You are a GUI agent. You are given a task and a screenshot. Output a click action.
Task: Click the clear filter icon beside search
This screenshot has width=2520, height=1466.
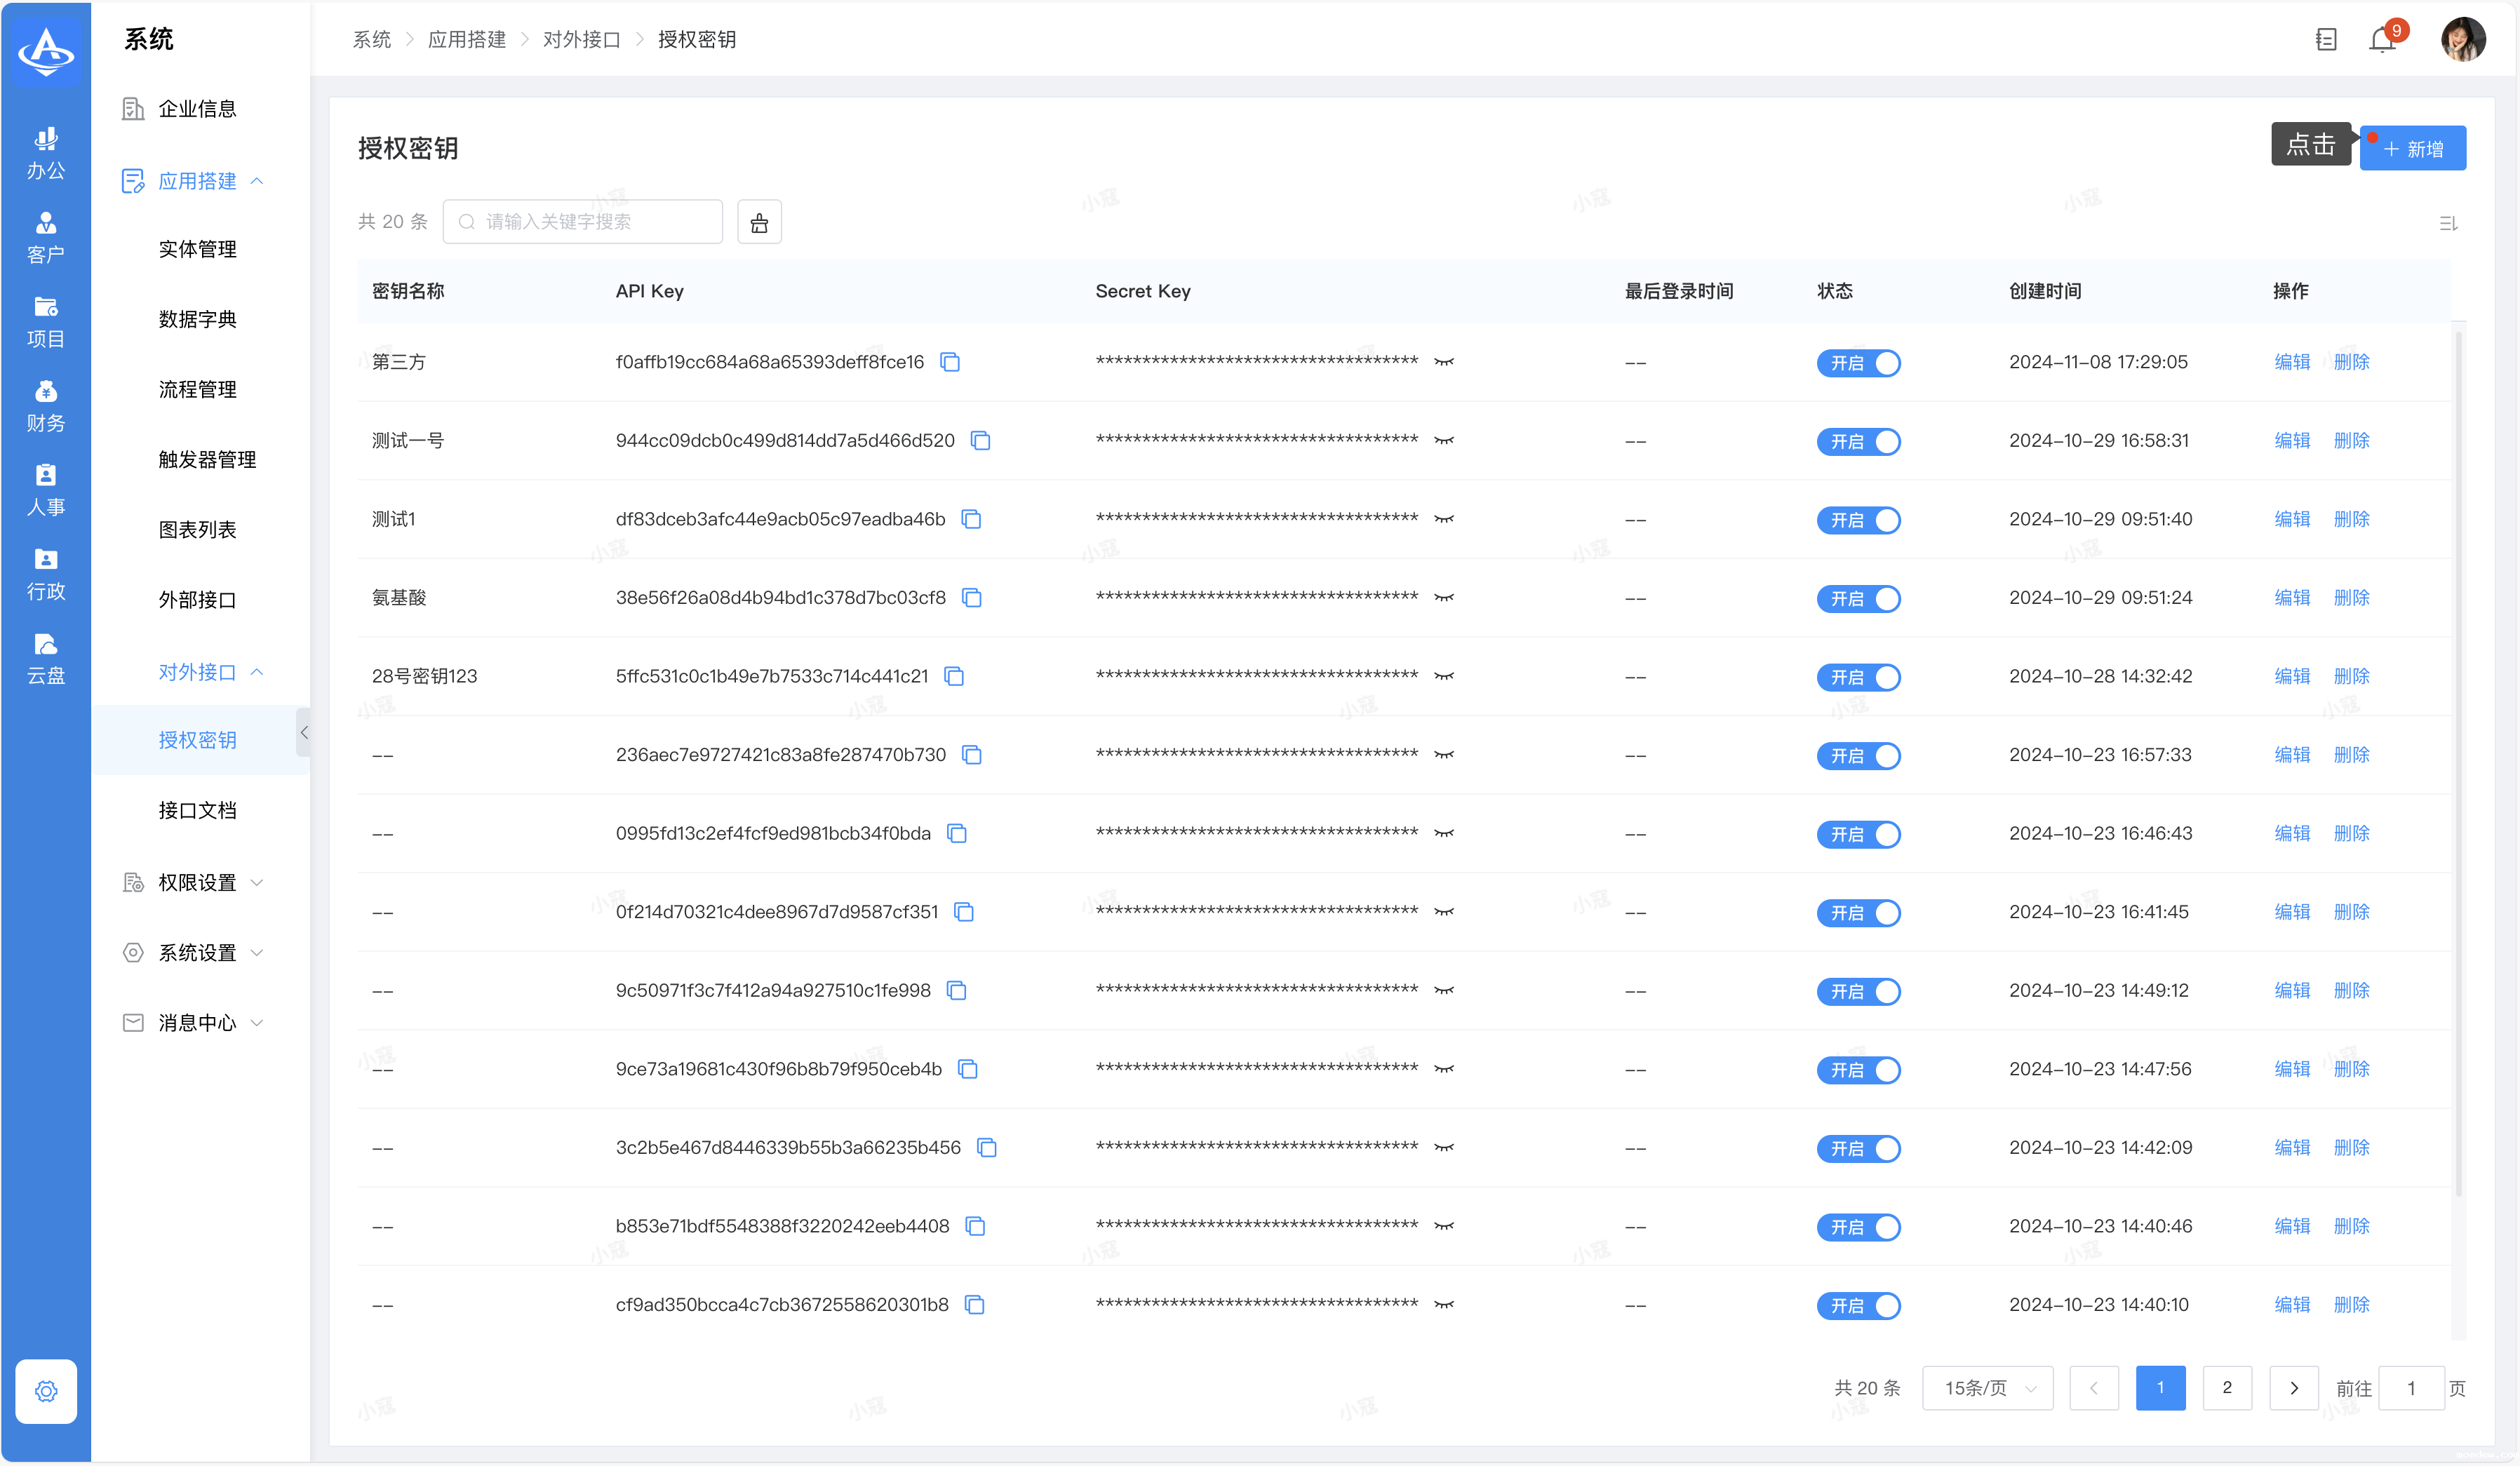tap(759, 222)
